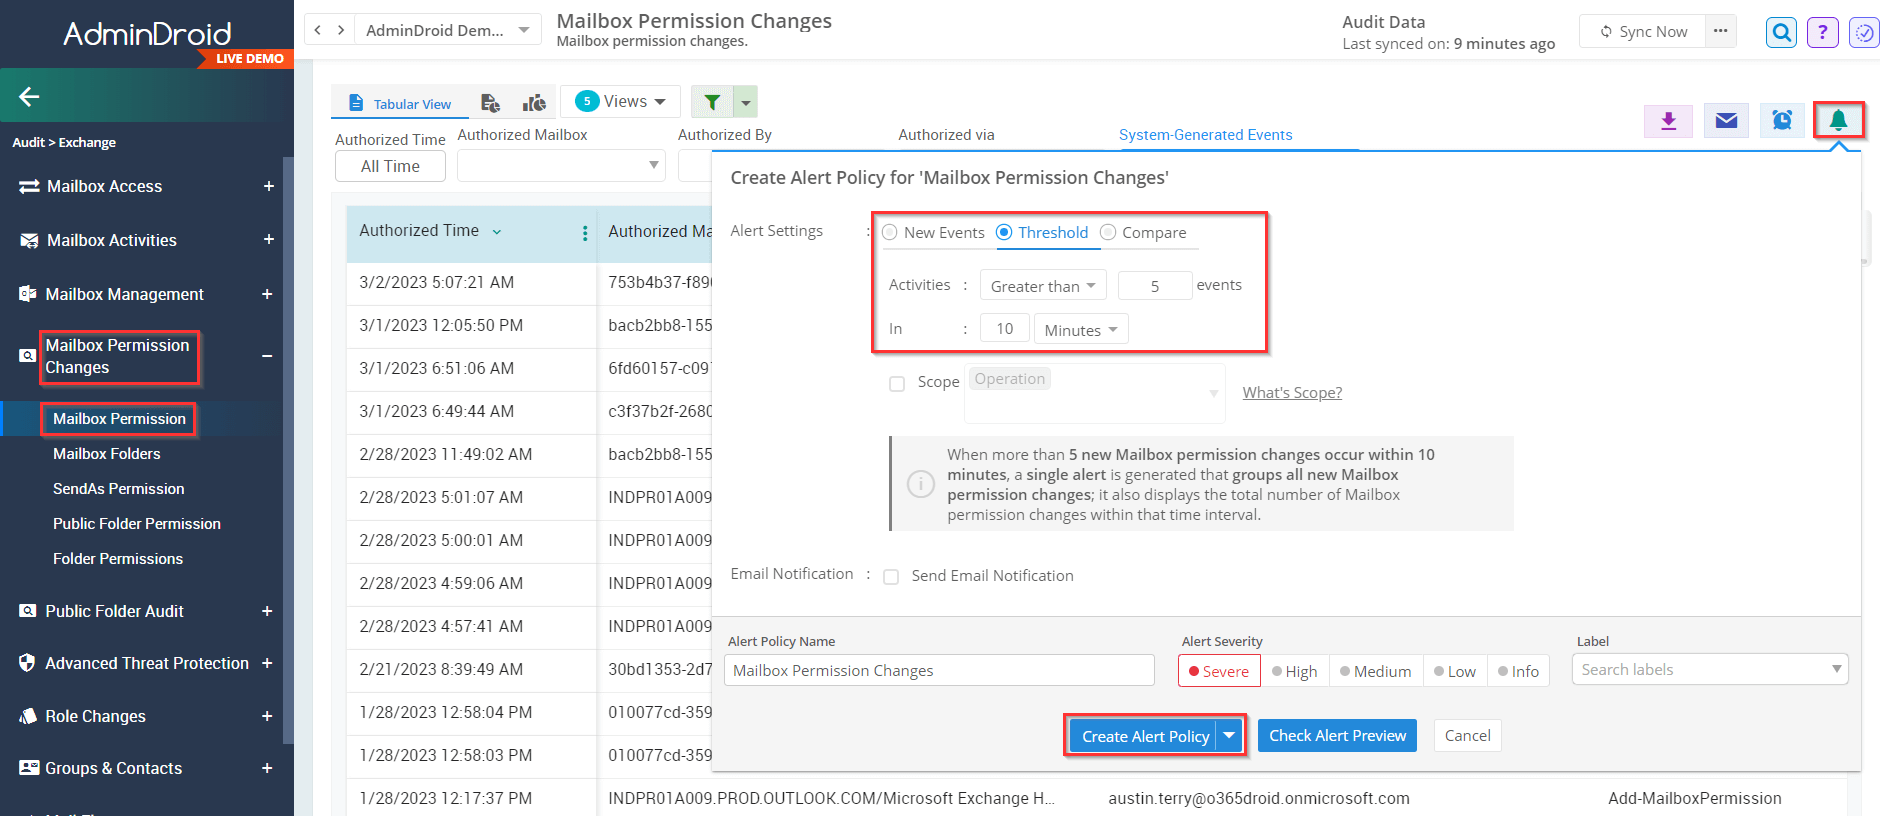Screen dimensions: 1880x816
Task: Go back using sidebar arrow icon
Action: point(29,97)
